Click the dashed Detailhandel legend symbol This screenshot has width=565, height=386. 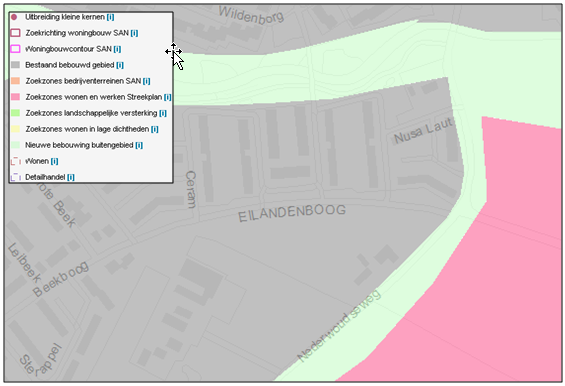pyautogui.click(x=15, y=177)
